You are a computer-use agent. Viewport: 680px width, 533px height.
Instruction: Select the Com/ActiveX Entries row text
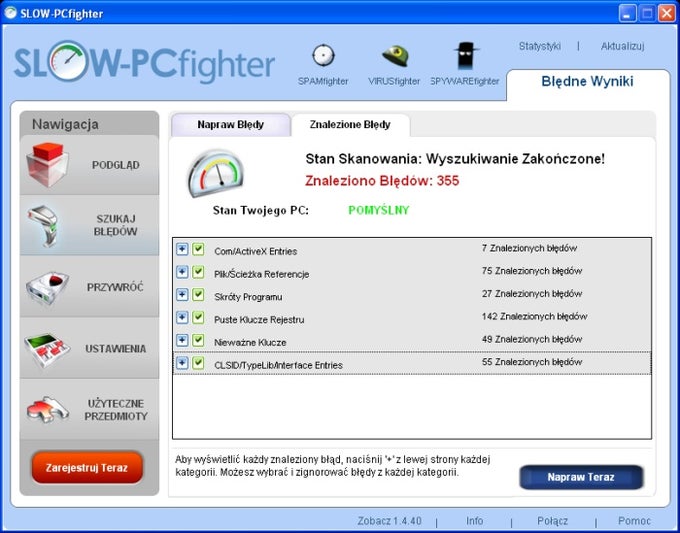click(x=255, y=252)
